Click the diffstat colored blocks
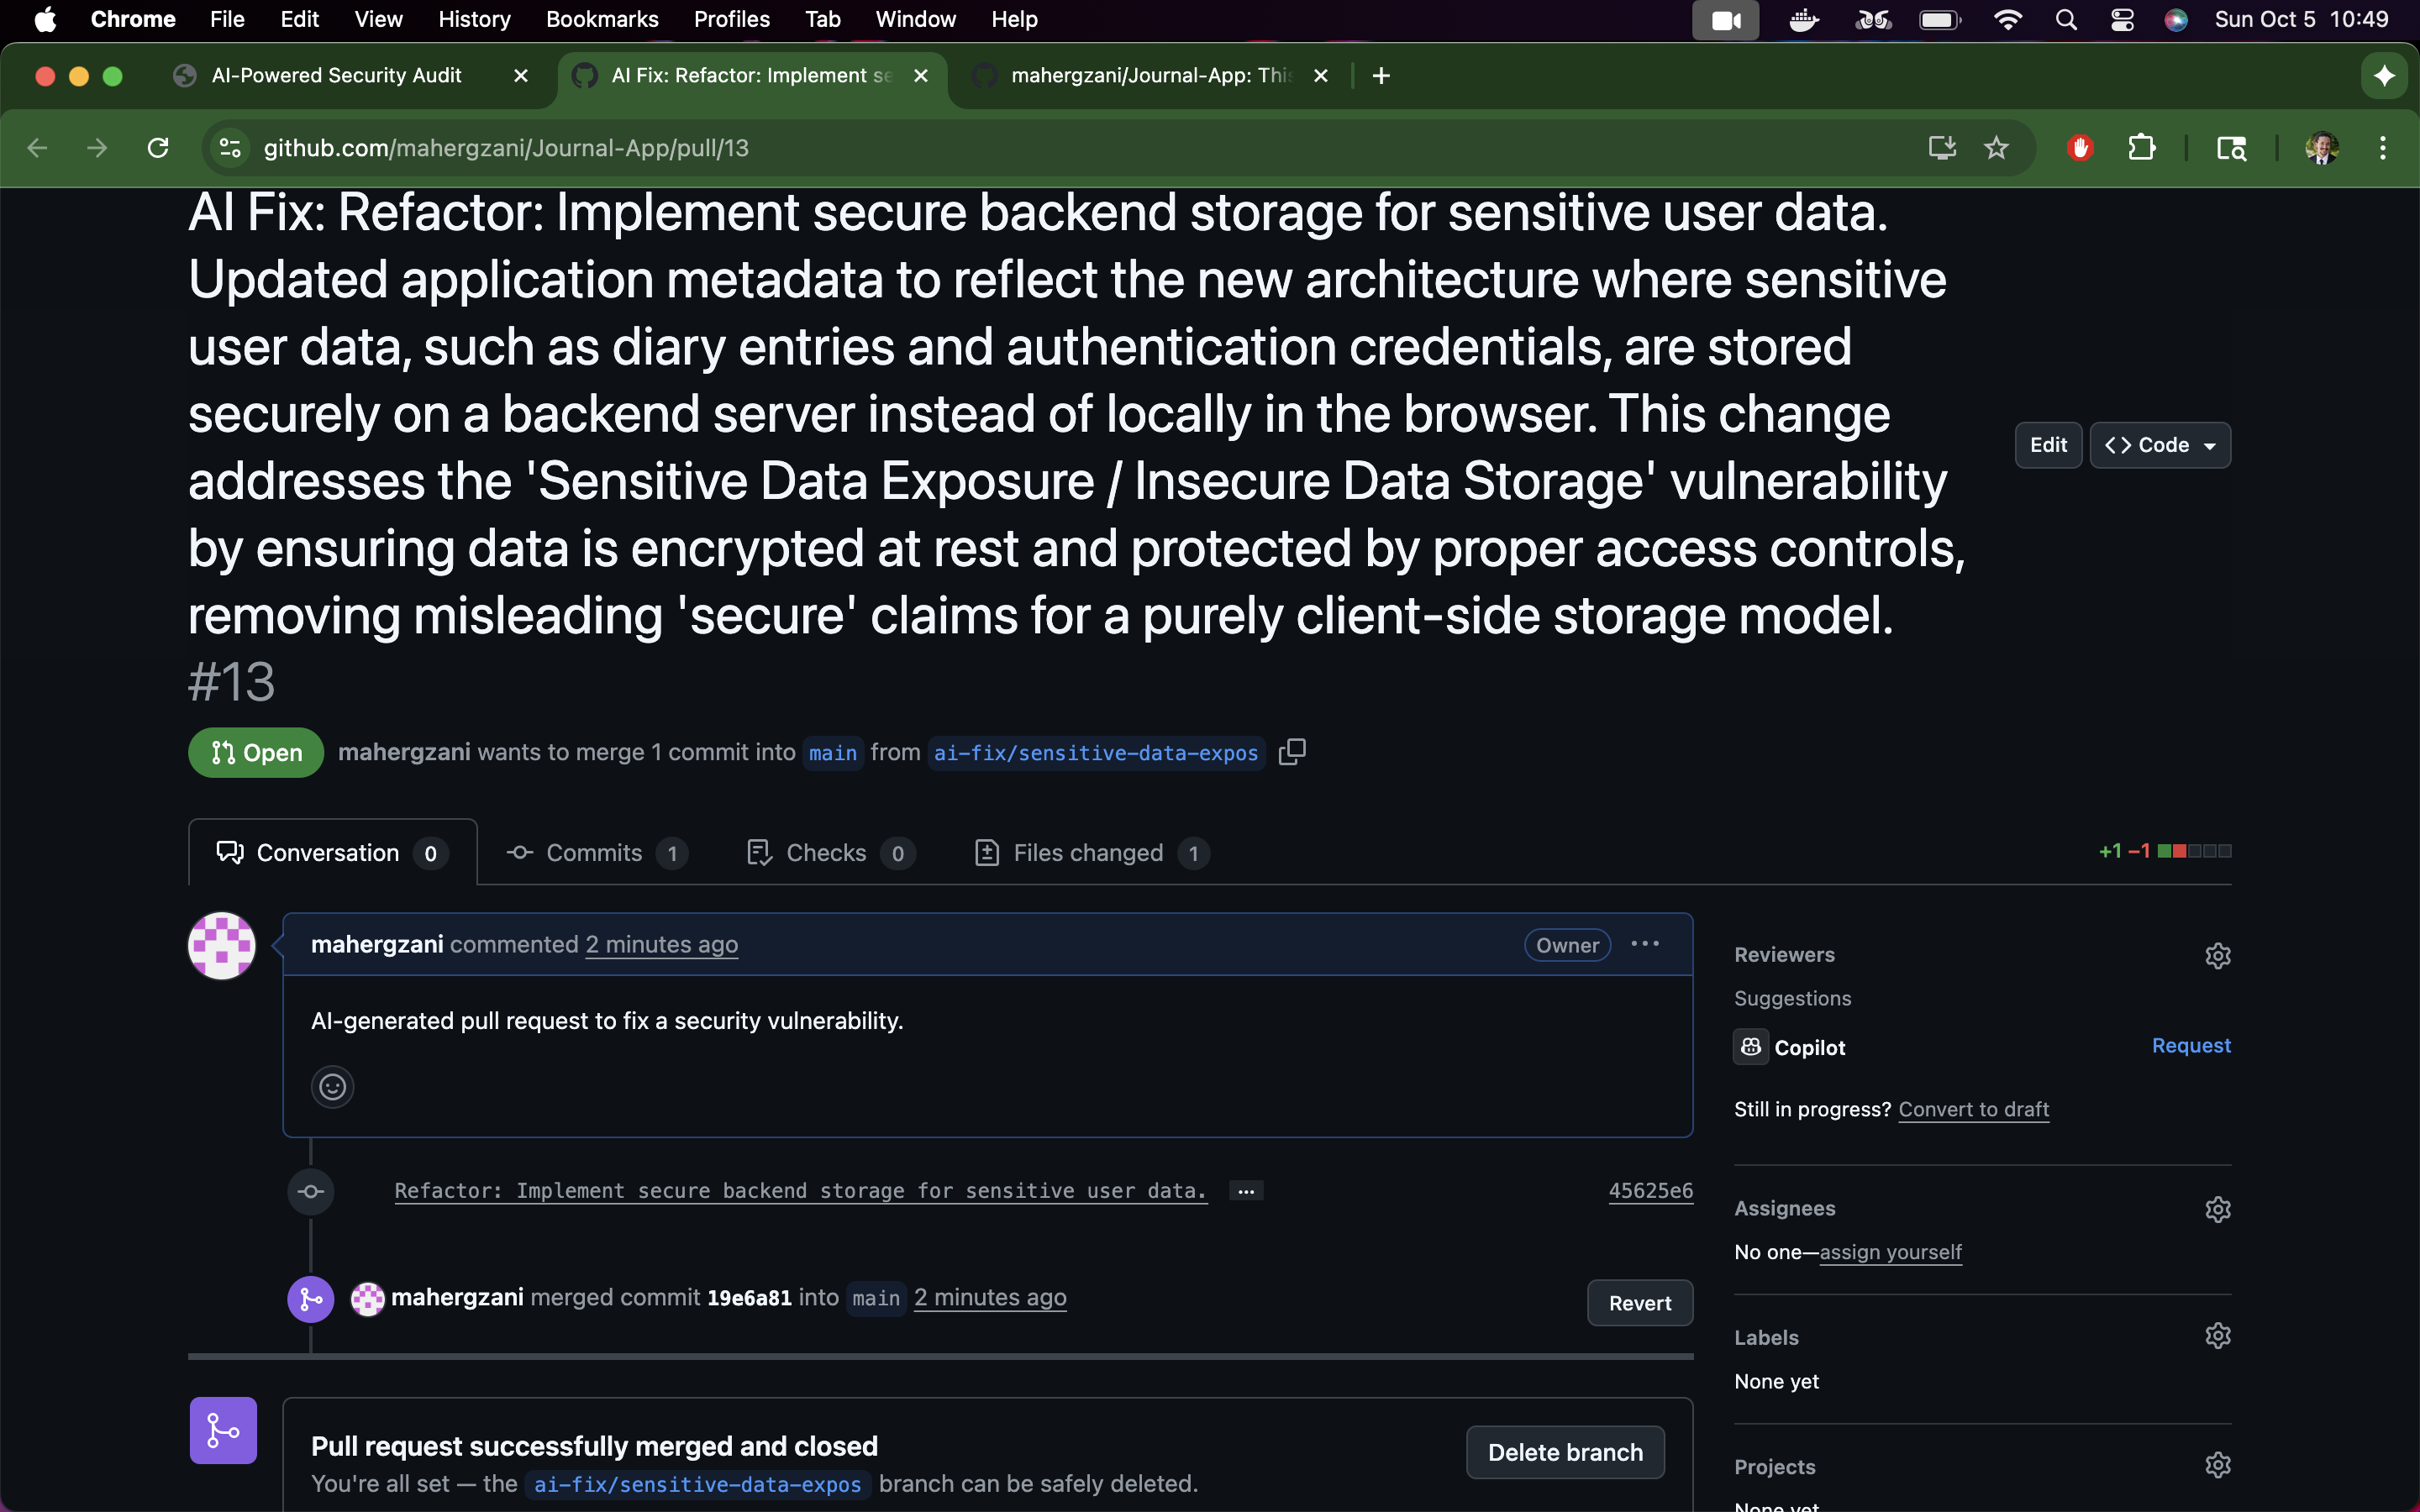Screen dimensions: 2420x1512 pos(2194,851)
